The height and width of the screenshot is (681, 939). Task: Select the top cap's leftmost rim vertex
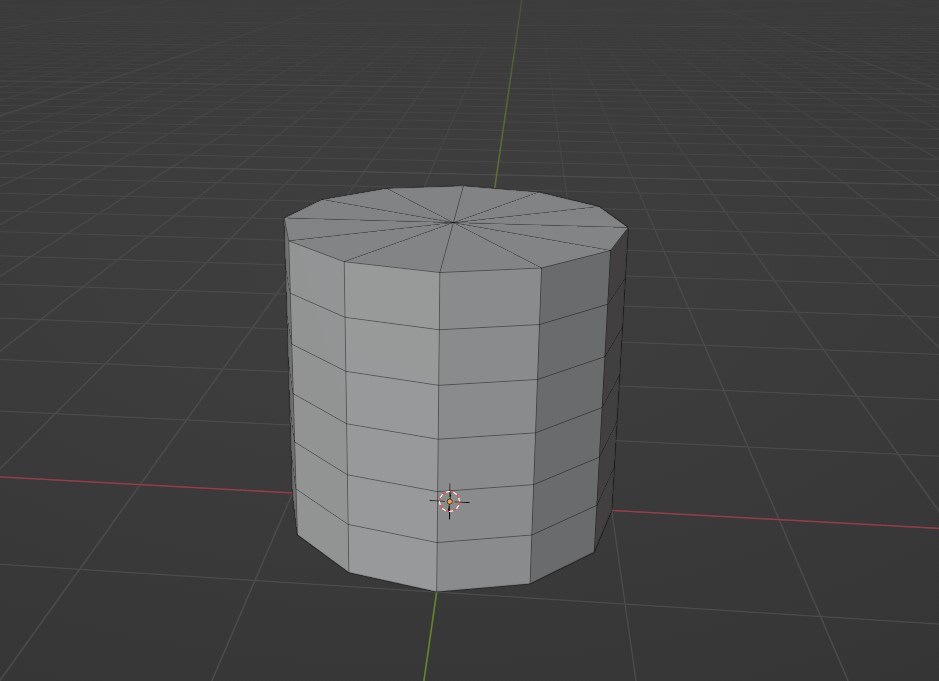click(286, 220)
